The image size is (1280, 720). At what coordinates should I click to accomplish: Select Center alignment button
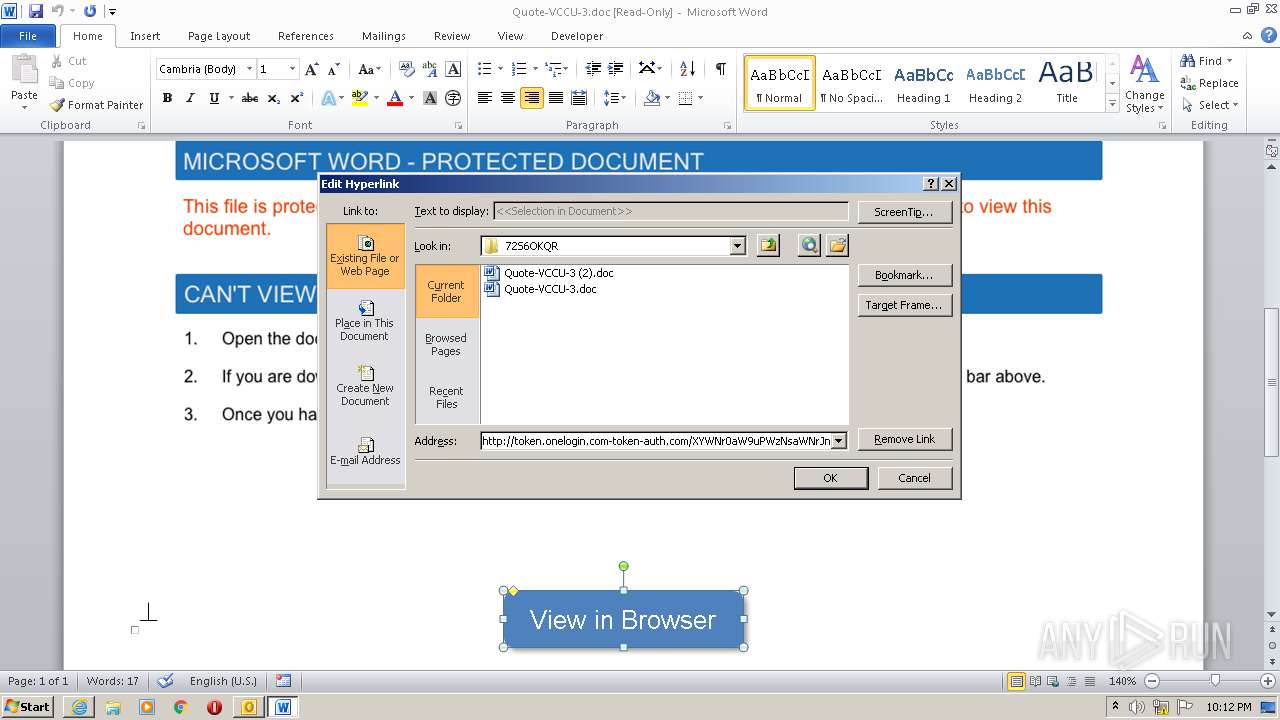(508, 98)
